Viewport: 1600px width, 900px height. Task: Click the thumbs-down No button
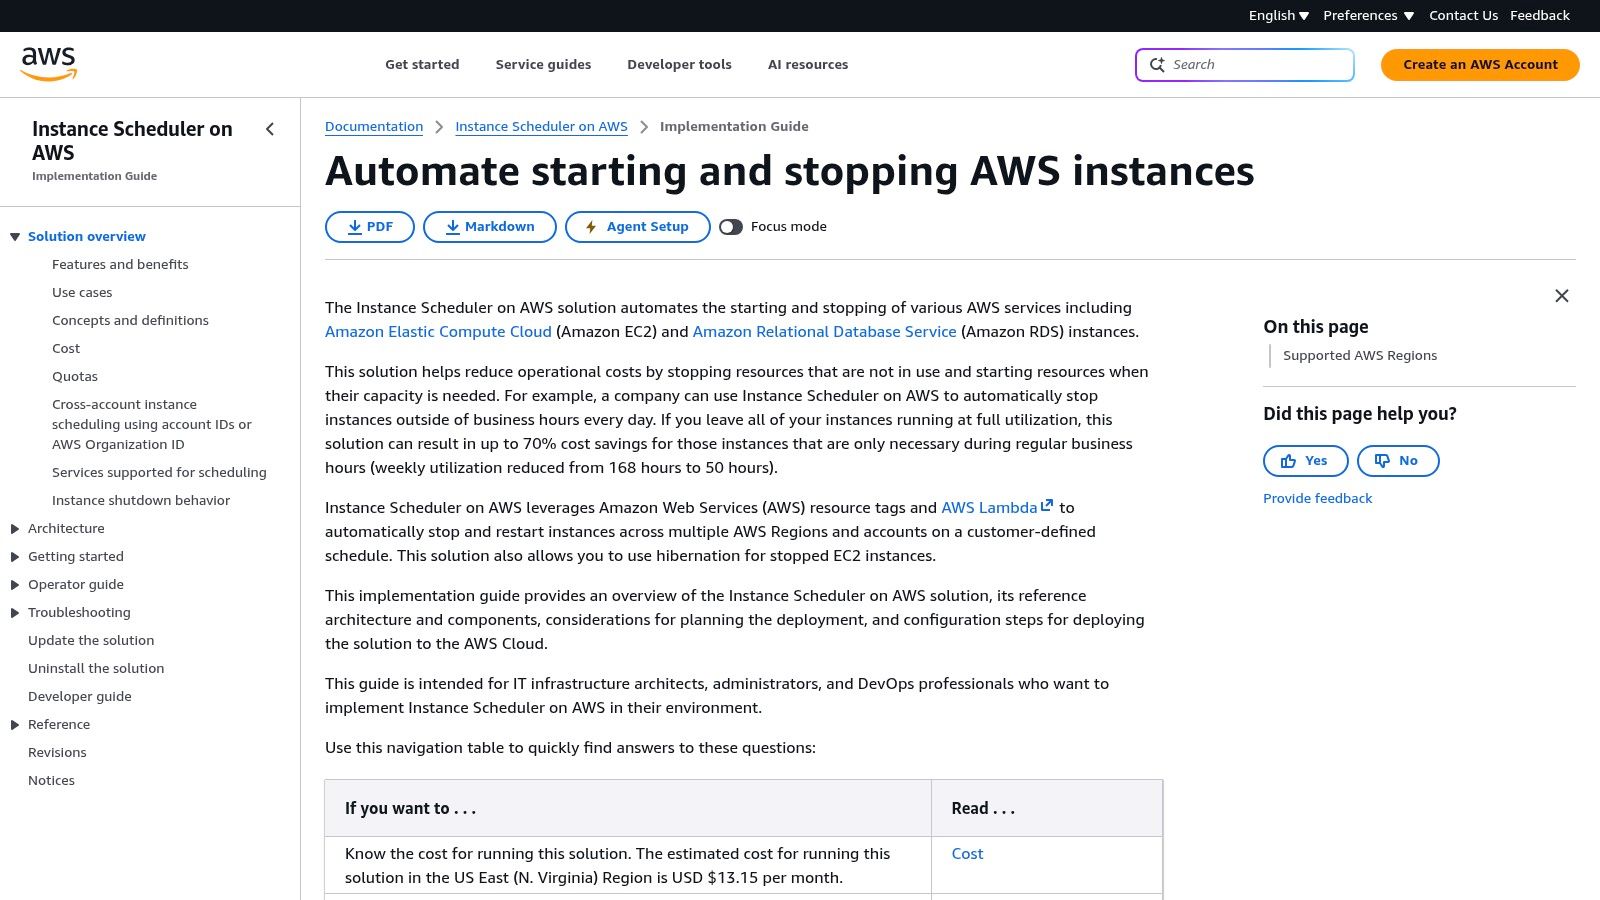coord(1398,461)
